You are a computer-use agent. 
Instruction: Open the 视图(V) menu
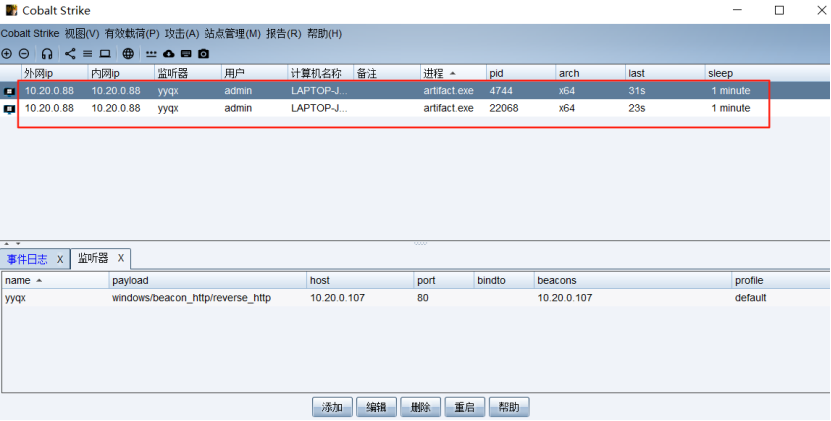82,33
